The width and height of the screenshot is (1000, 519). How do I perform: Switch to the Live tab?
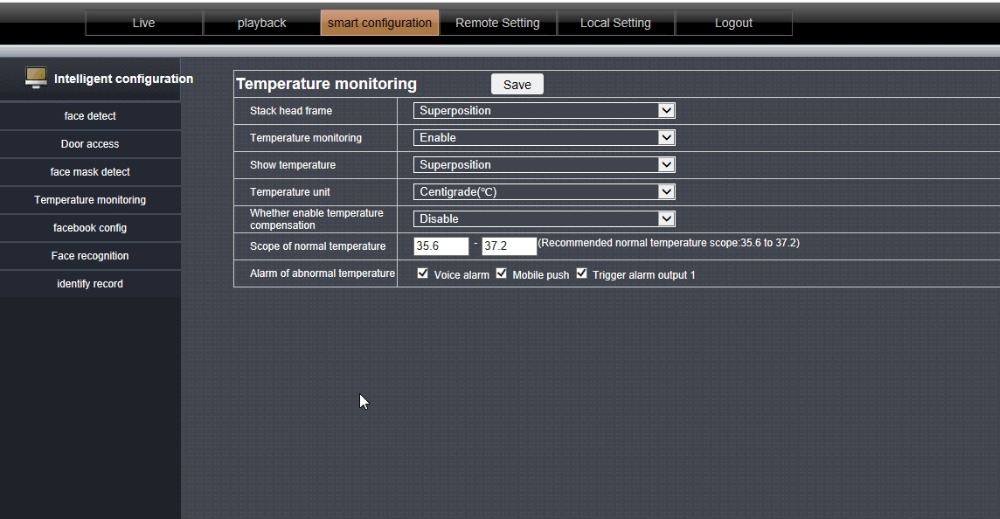143,23
